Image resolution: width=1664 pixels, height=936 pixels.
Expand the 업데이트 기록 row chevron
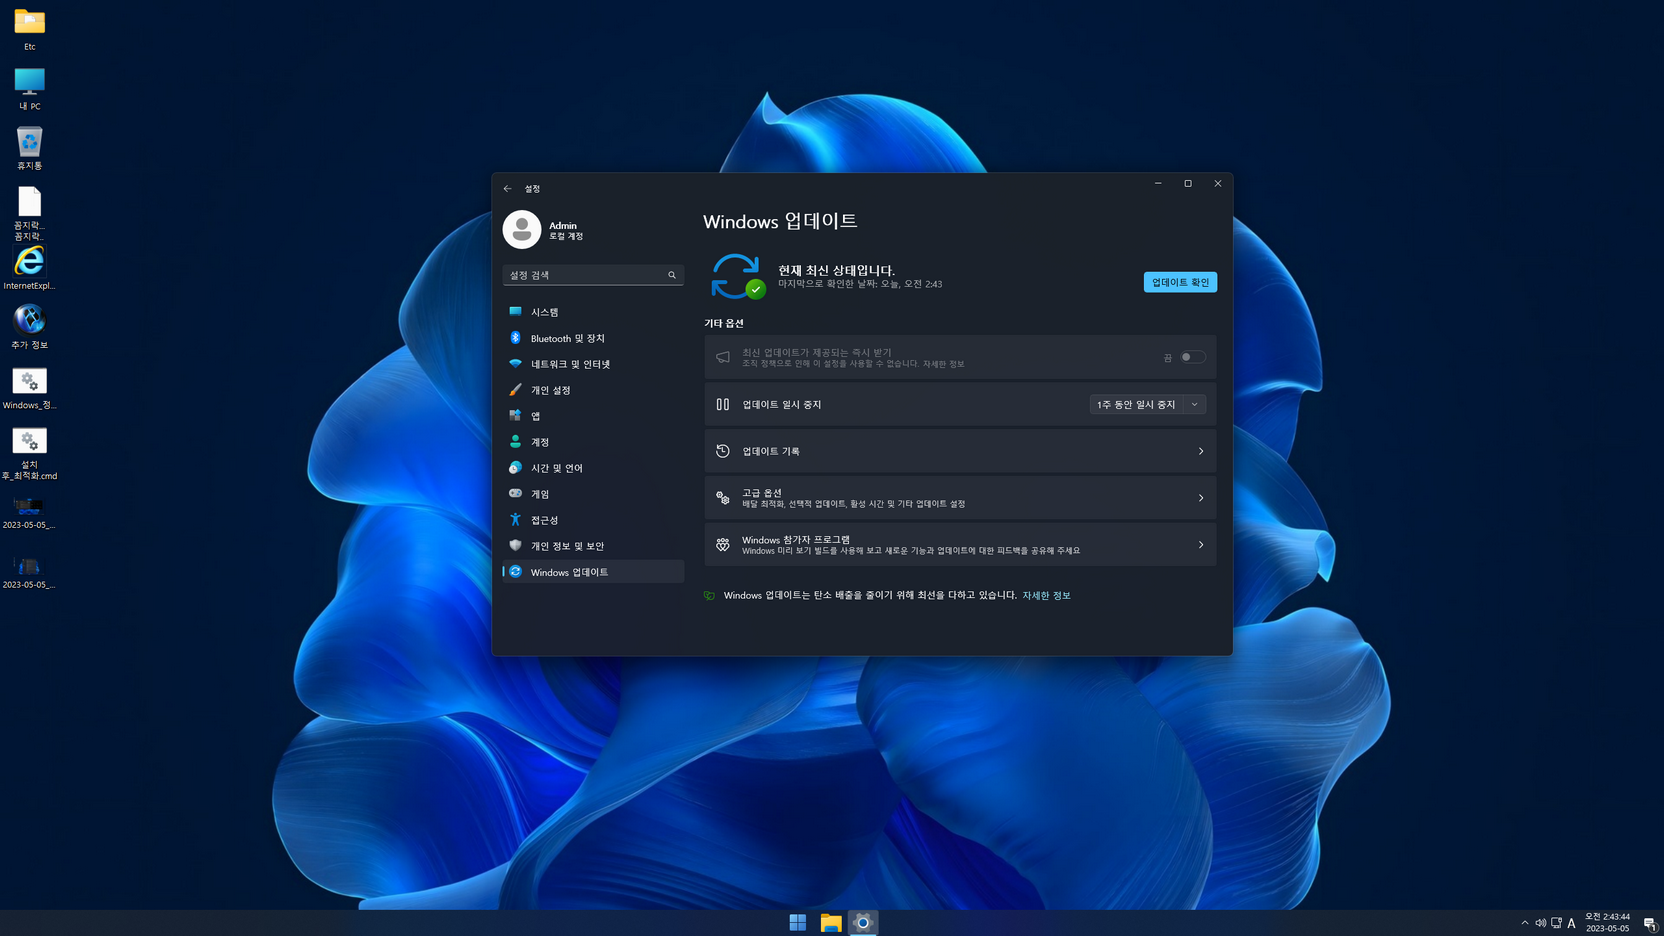(x=1201, y=451)
